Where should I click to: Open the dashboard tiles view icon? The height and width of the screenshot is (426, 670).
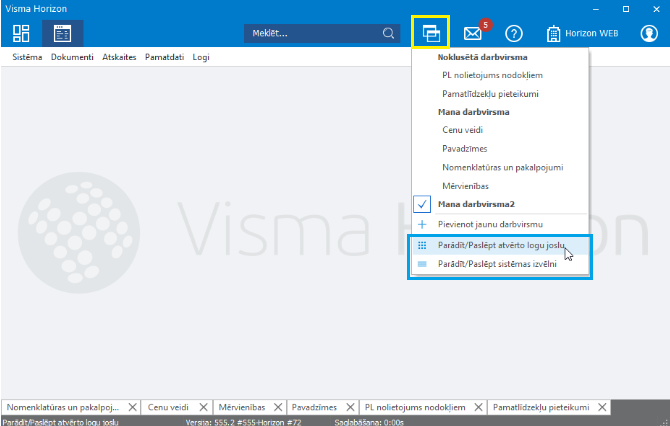point(21,33)
